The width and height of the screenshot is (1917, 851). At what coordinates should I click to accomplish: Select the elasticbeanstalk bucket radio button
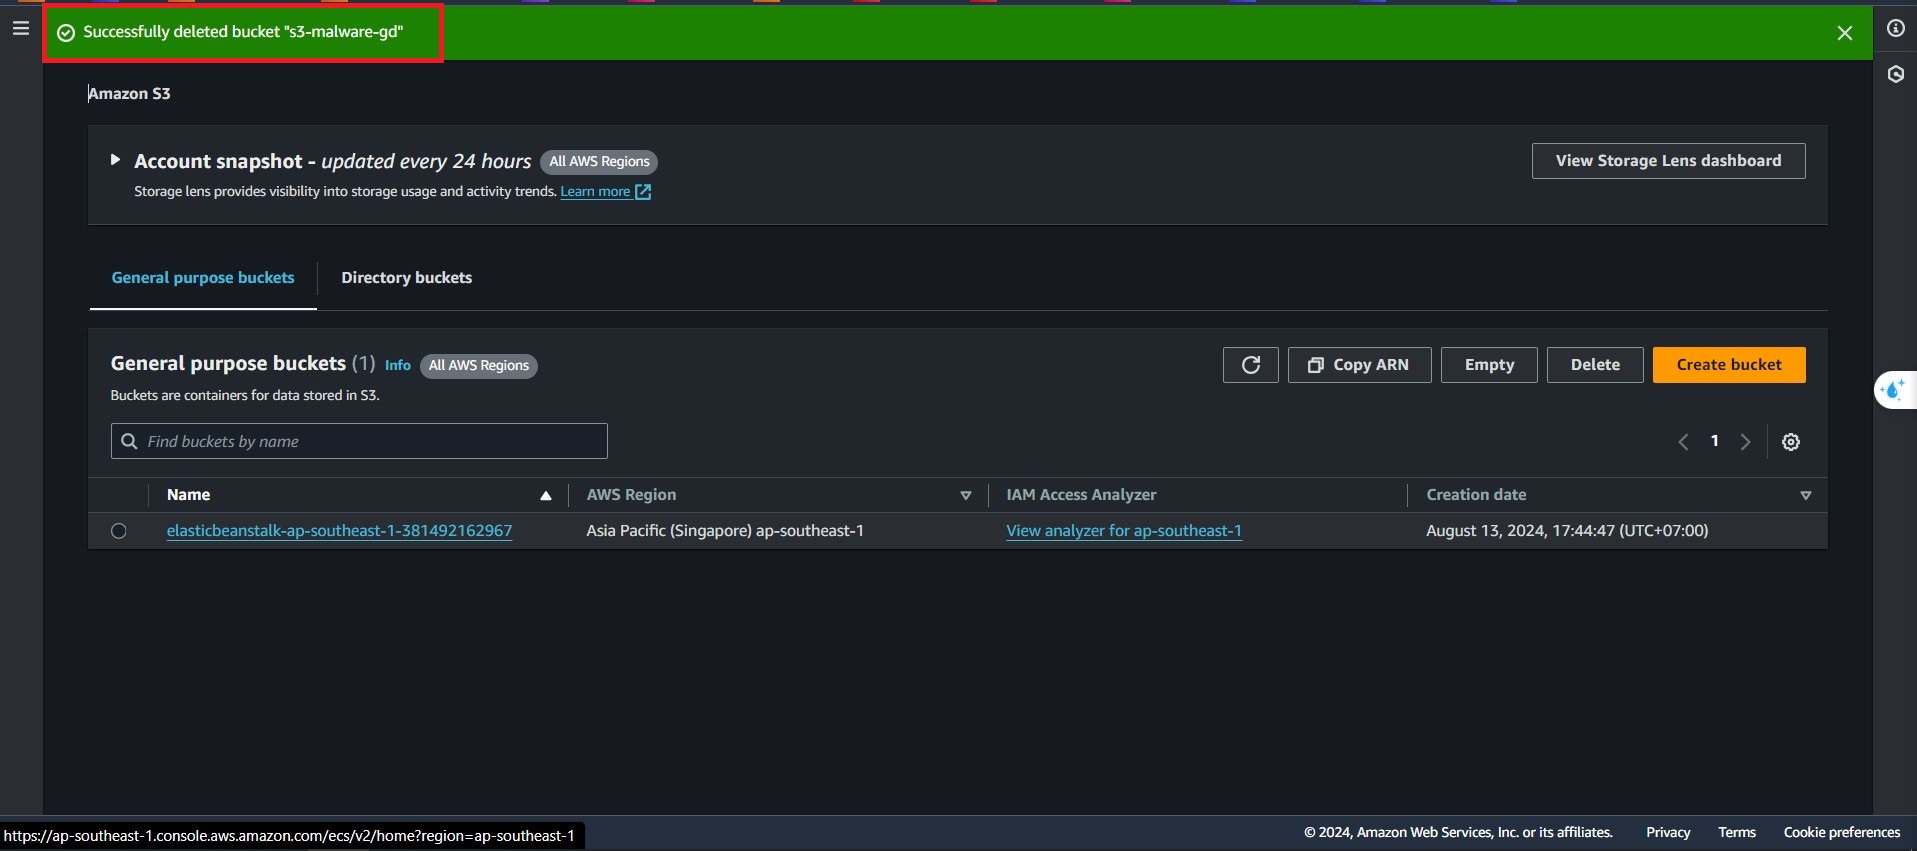coord(119,531)
